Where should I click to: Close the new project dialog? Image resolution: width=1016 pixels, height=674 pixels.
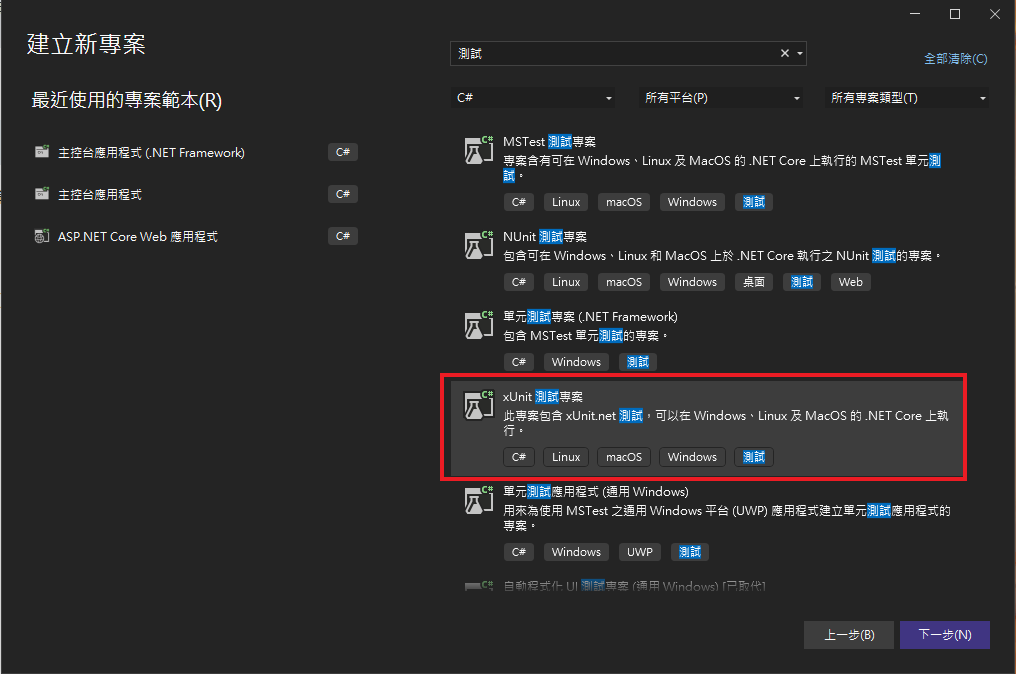point(995,14)
